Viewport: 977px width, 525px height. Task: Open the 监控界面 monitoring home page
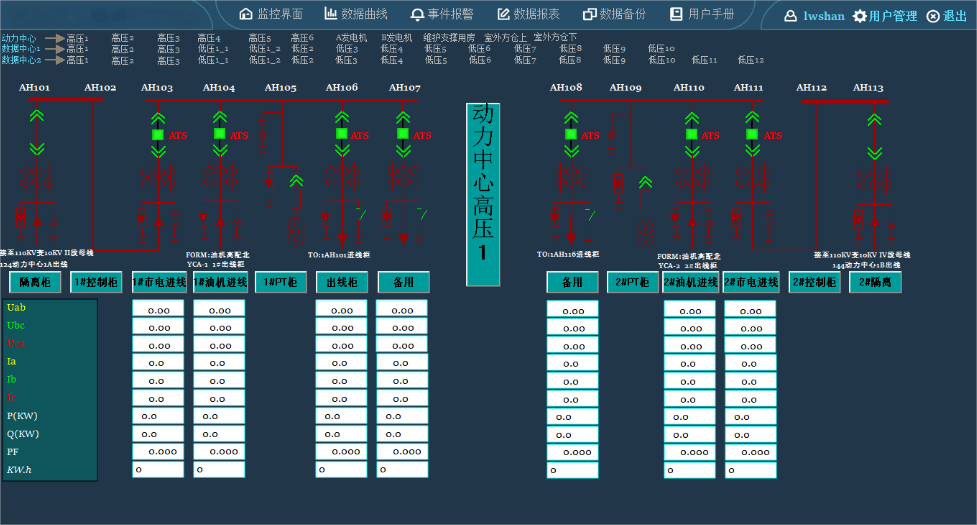(271, 14)
